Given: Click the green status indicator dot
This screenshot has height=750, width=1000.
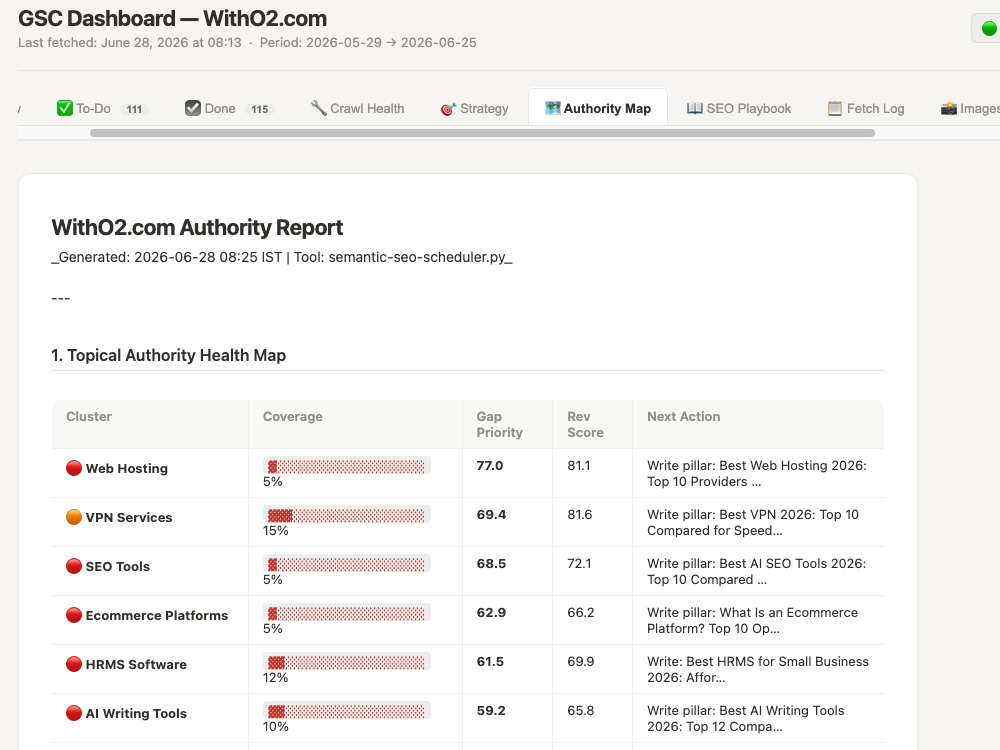Looking at the screenshot, I should coord(989,29).
